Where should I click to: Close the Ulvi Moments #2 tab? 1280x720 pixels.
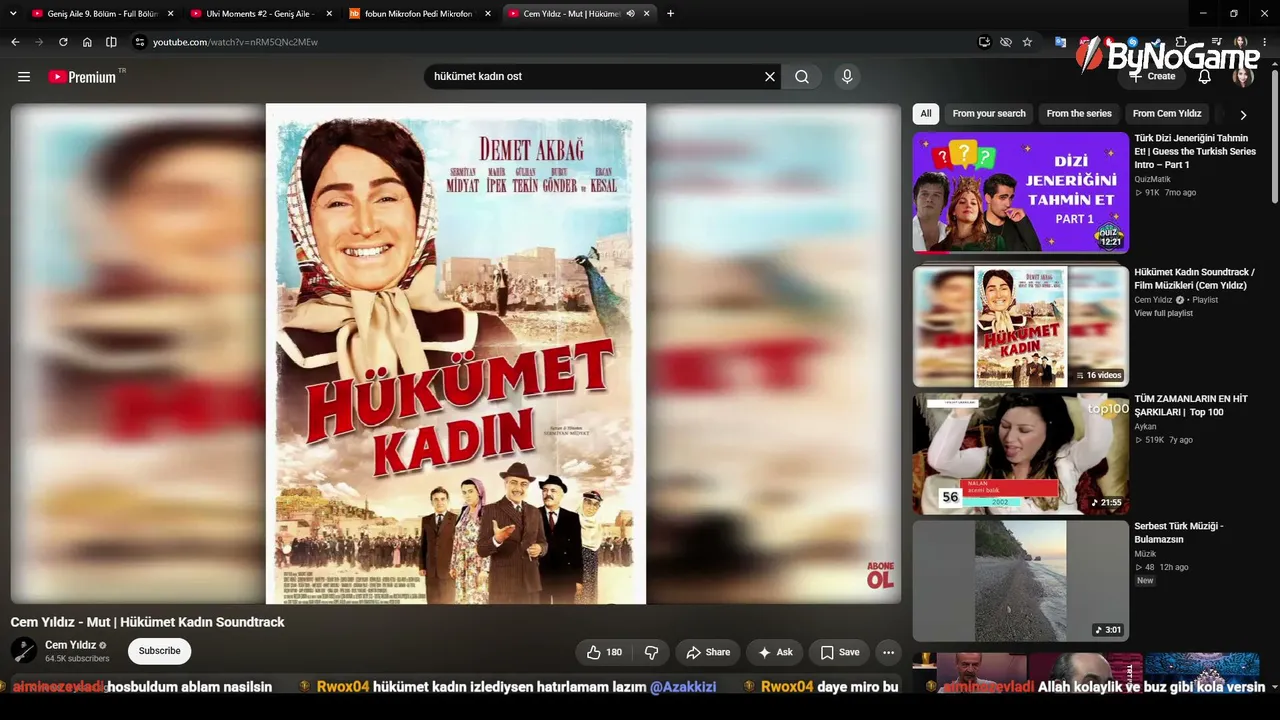329,13
